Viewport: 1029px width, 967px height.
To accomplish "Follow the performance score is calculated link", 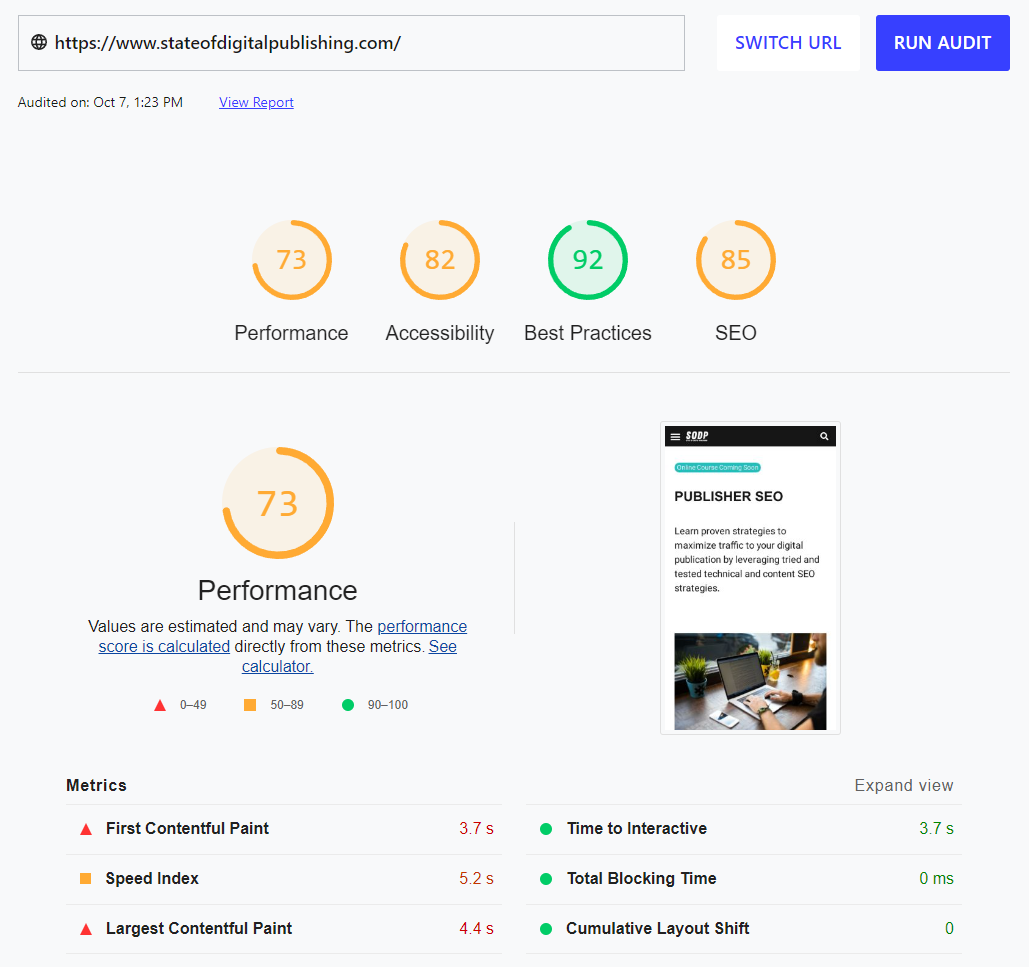I will coord(164,647).
